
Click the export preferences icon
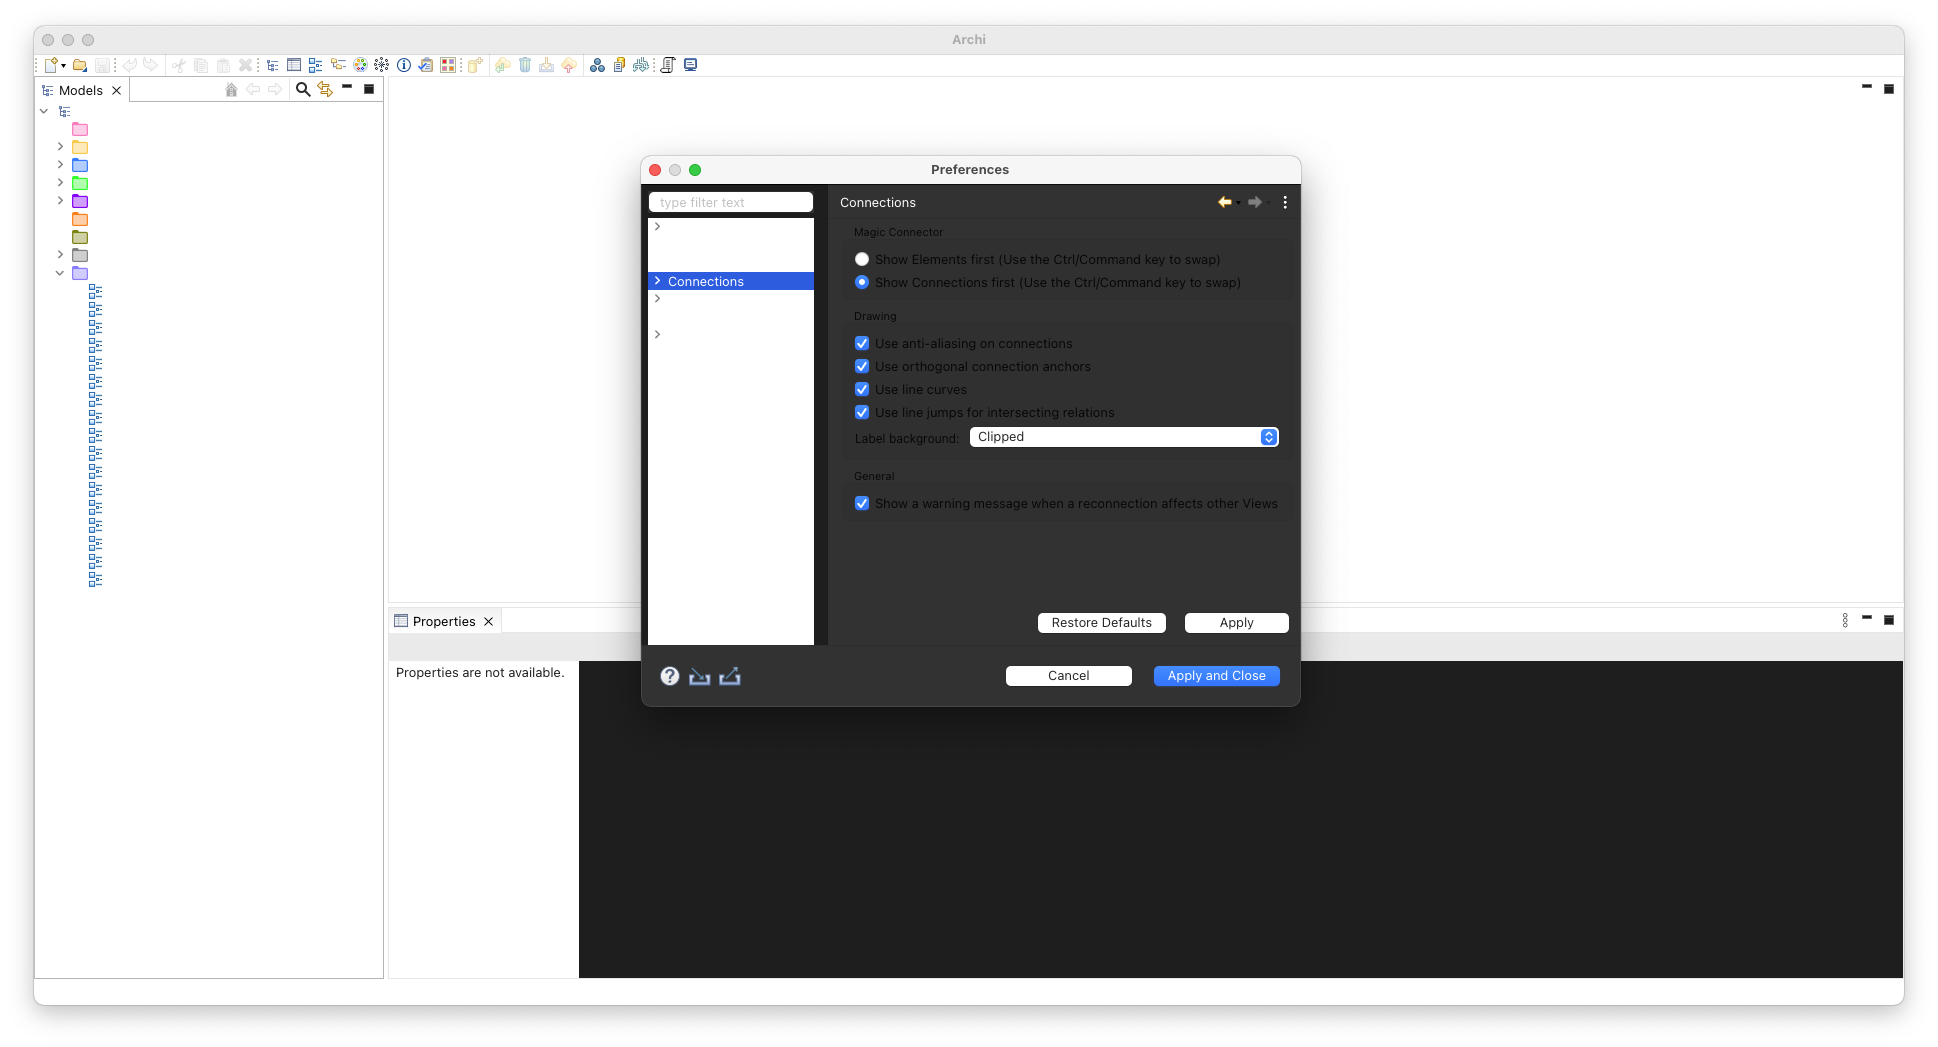click(x=730, y=677)
